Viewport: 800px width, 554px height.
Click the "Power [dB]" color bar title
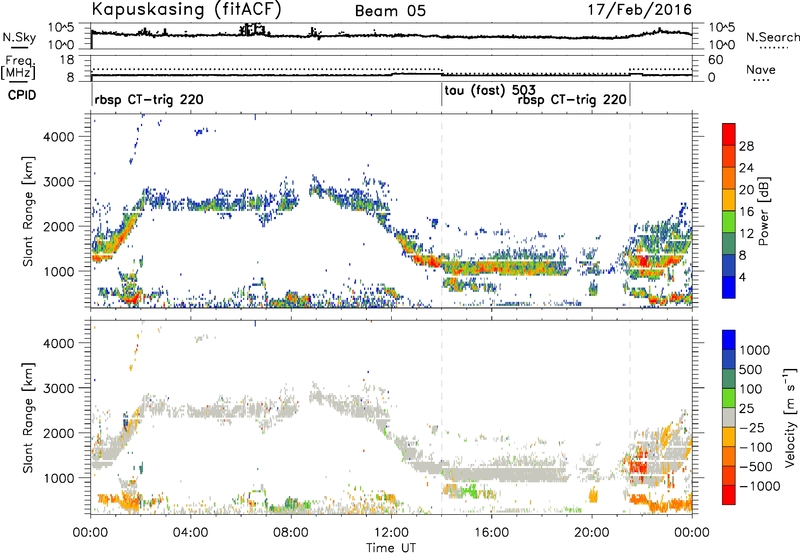pyautogui.click(x=763, y=211)
